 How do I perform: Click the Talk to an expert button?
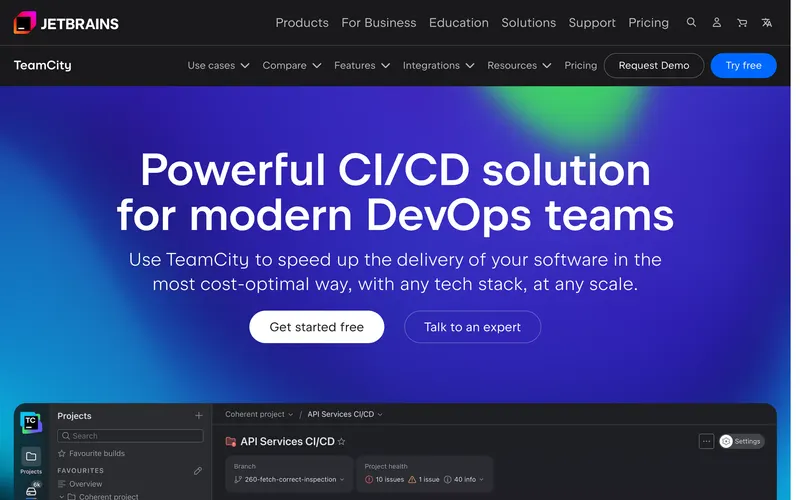(x=472, y=327)
